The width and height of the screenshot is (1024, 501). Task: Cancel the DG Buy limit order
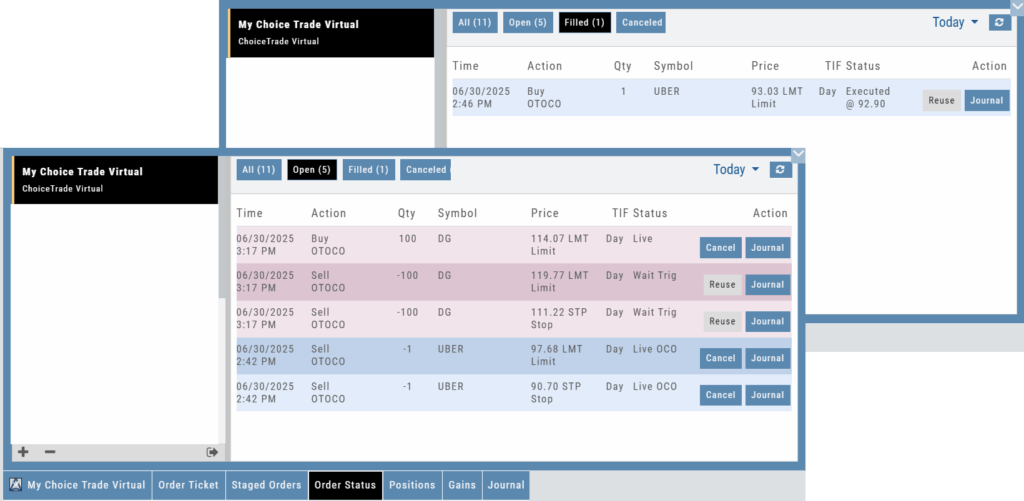pyautogui.click(x=720, y=248)
